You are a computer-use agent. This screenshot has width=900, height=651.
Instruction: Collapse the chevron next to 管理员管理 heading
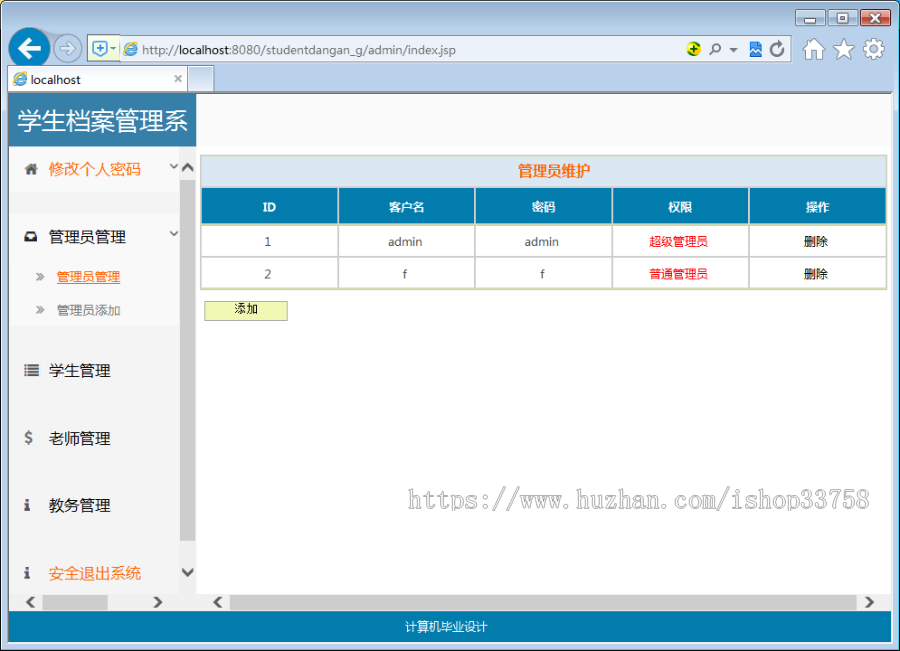click(173, 234)
